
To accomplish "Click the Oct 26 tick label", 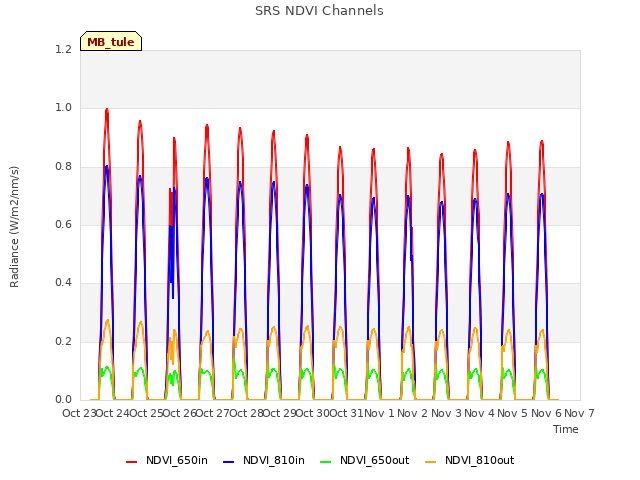I will point(179,413).
